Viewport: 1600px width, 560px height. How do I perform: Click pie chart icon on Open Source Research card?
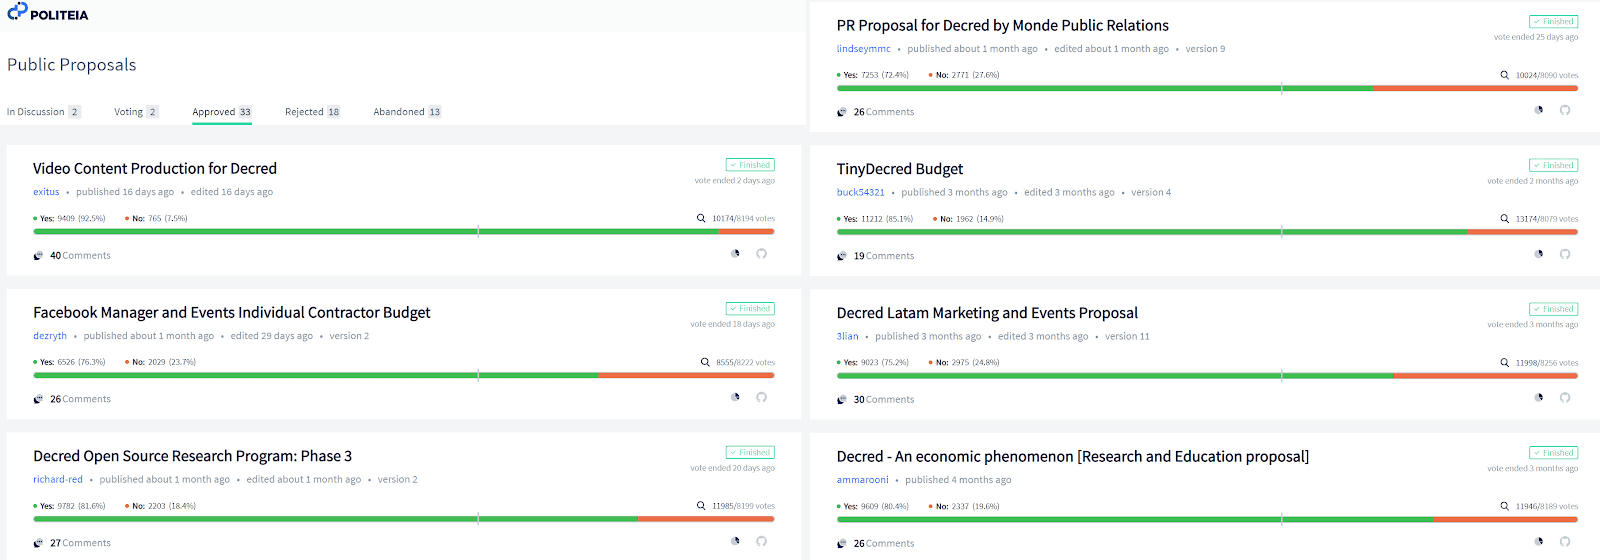(x=735, y=541)
